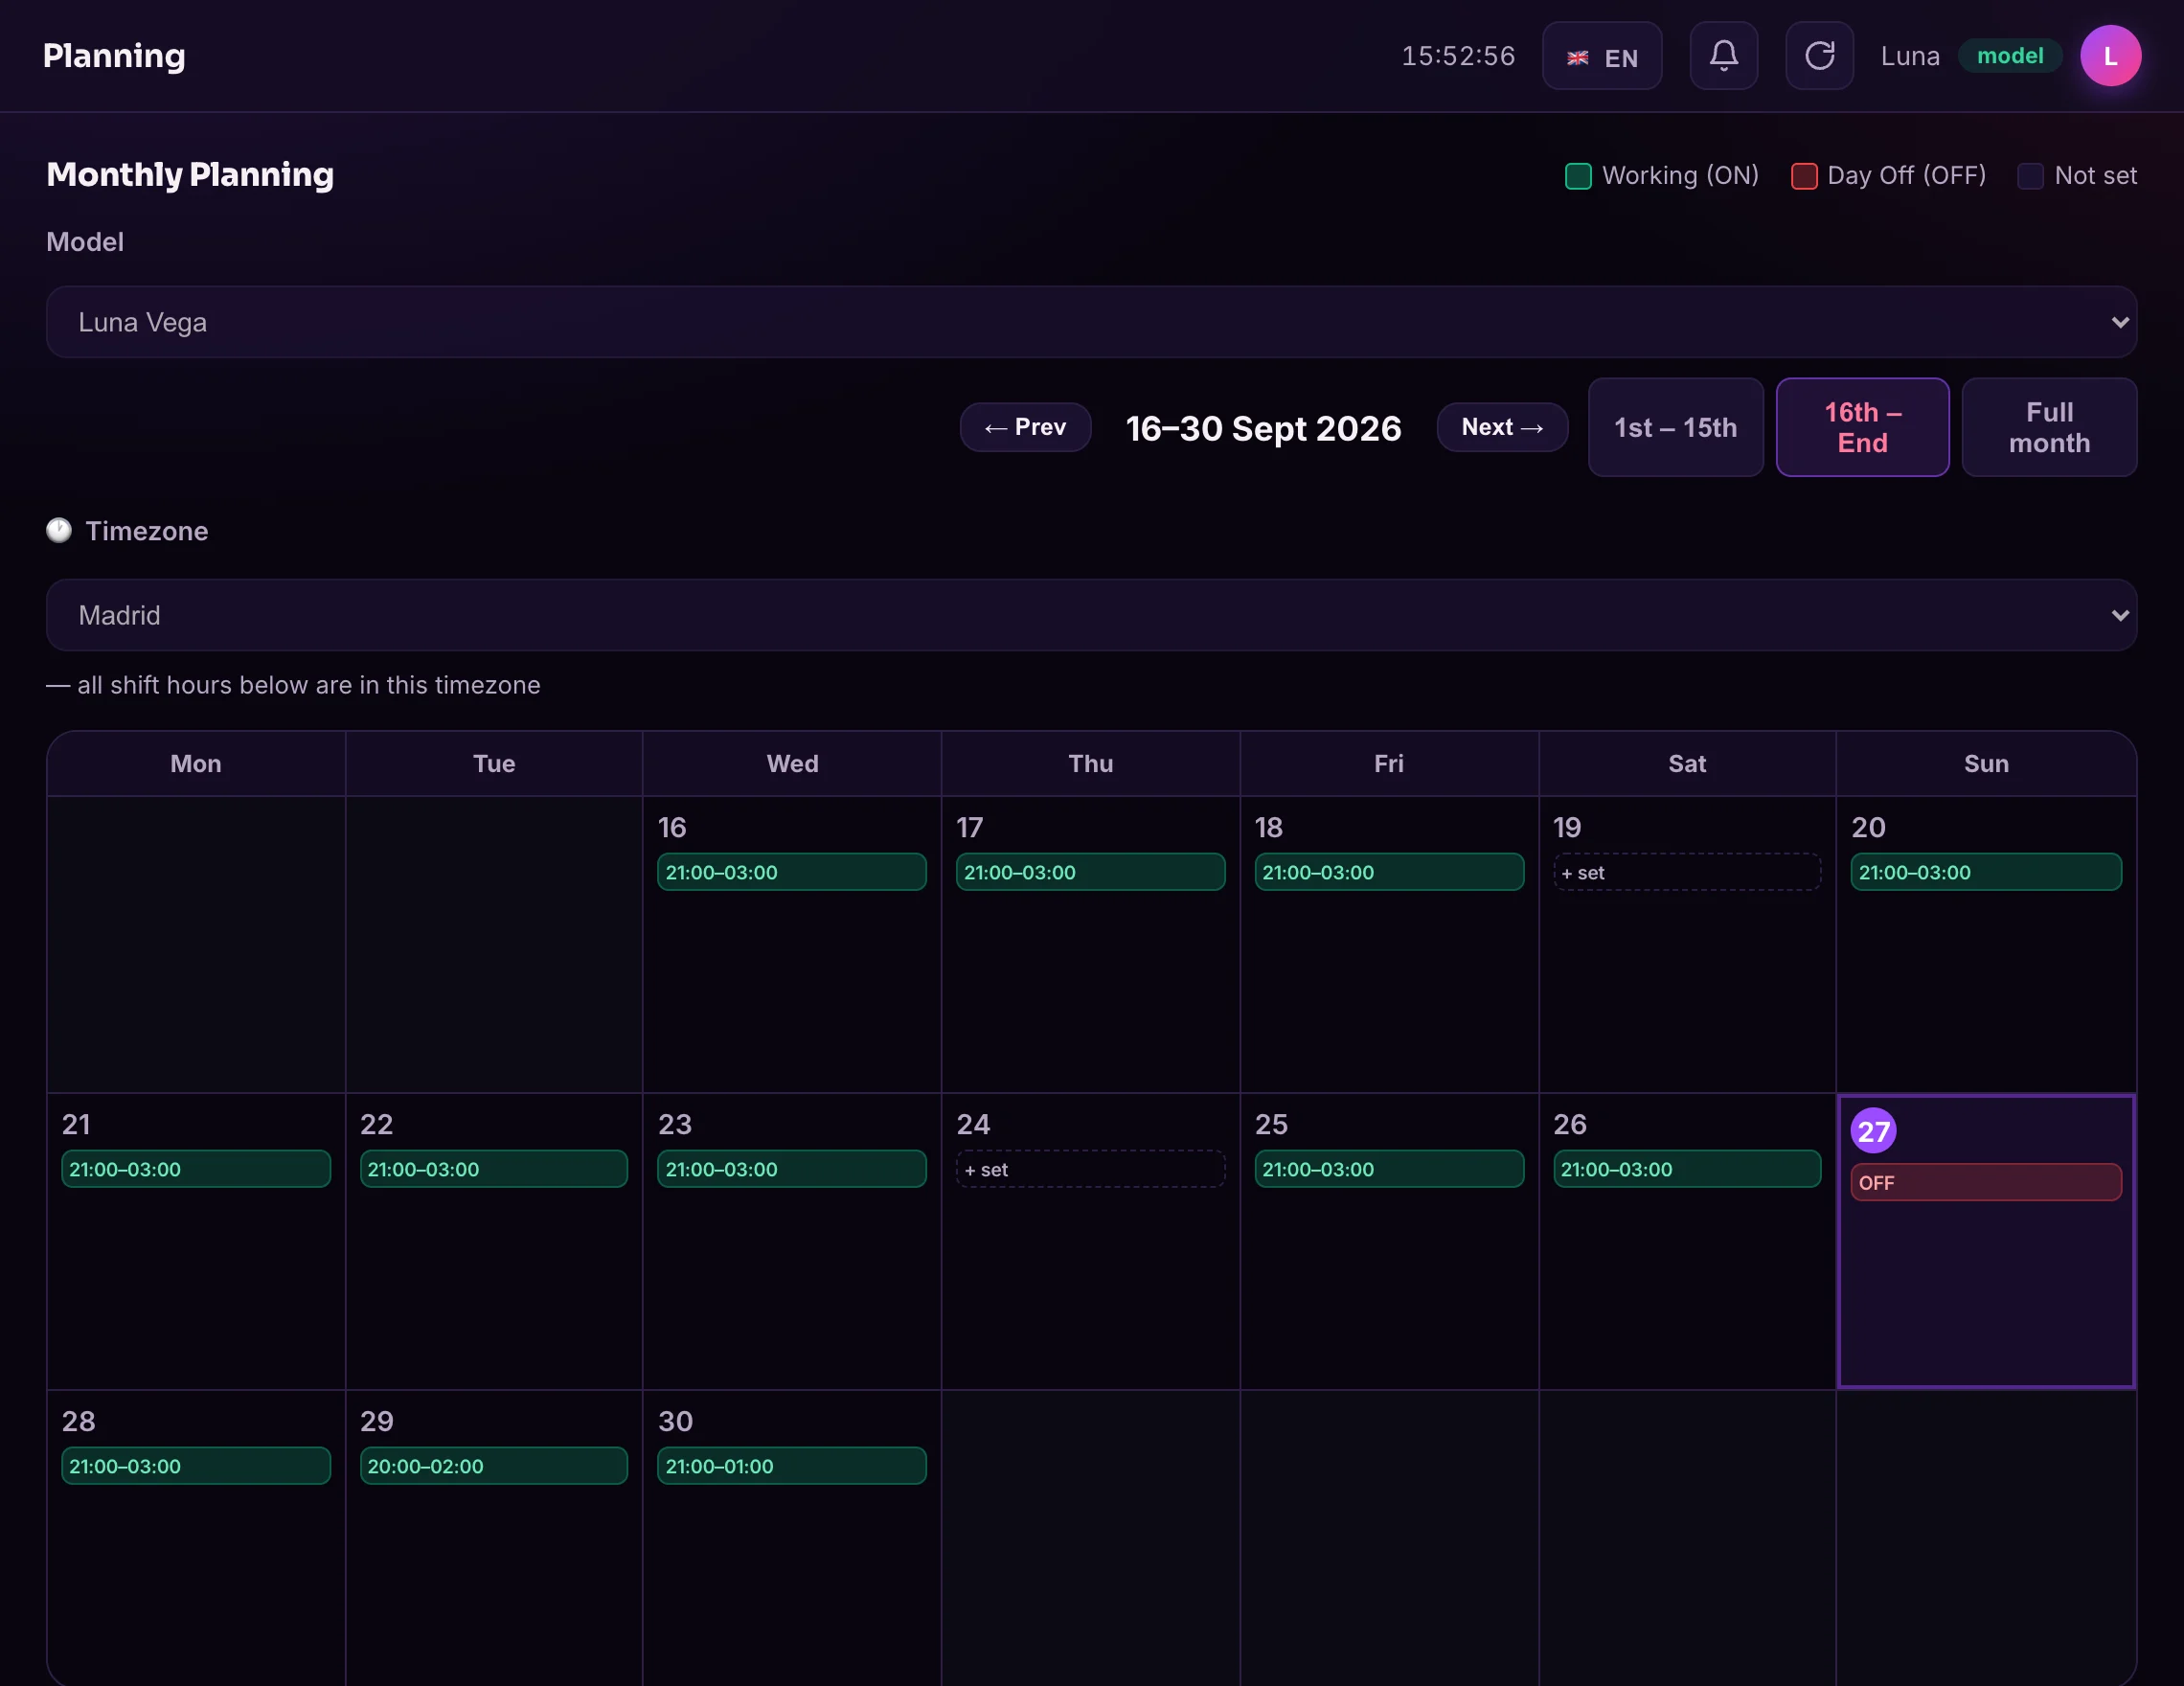Viewport: 2184px width, 1686px height.
Task: Open the Luna profile avatar
Action: pyautogui.click(x=2110, y=56)
